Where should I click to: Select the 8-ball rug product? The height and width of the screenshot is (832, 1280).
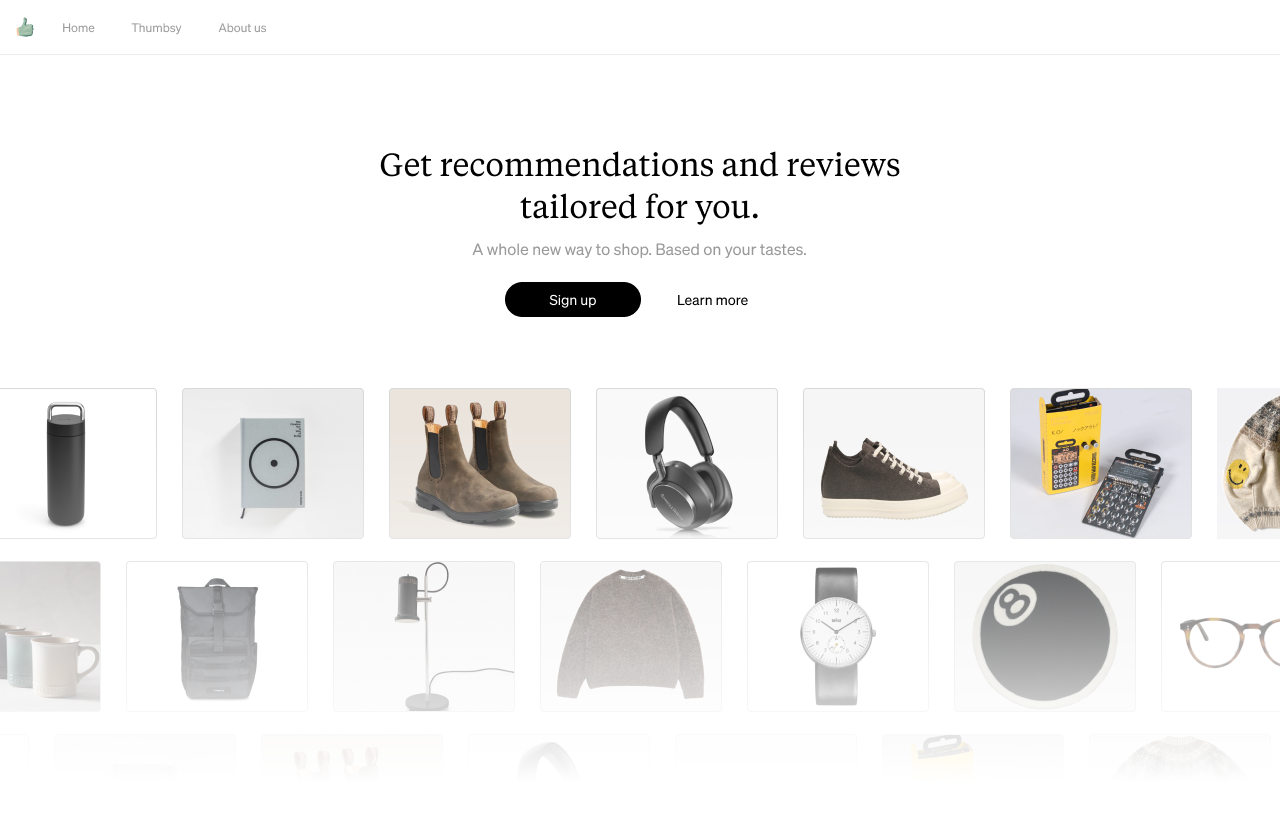pyautogui.click(x=1045, y=637)
